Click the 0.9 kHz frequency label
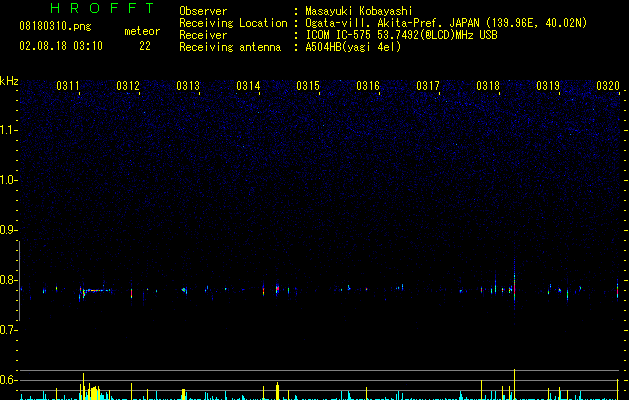The image size is (629, 400). [x=8, y=230]
